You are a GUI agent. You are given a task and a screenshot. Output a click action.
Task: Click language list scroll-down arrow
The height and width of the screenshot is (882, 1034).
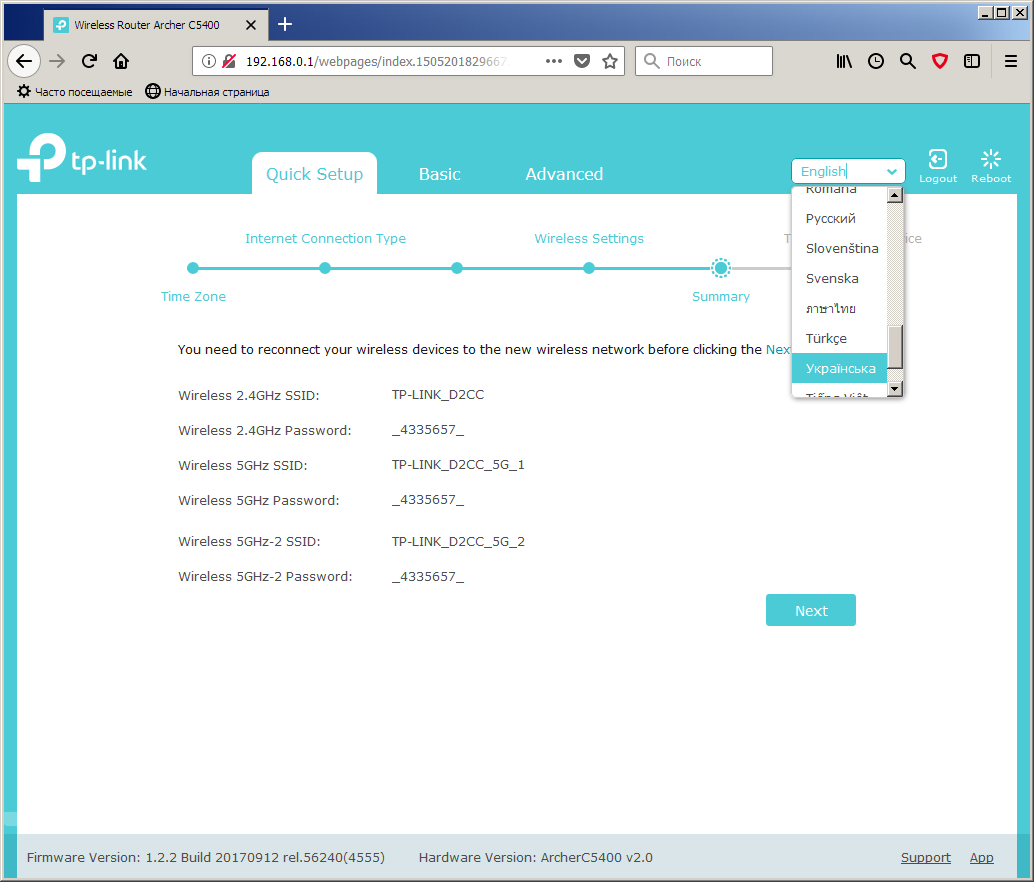coord(894,389)
